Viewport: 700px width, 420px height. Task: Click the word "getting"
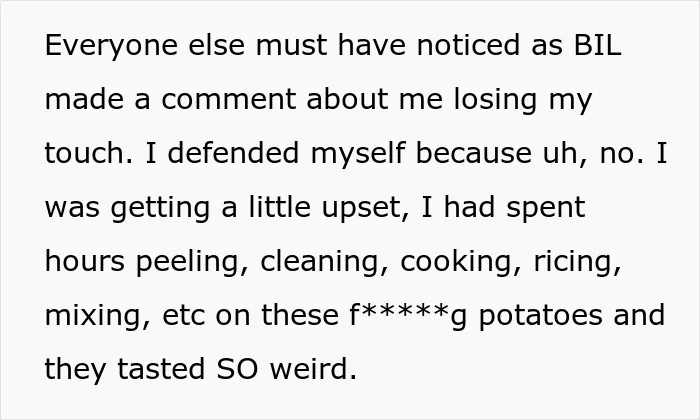coord(160,208)
